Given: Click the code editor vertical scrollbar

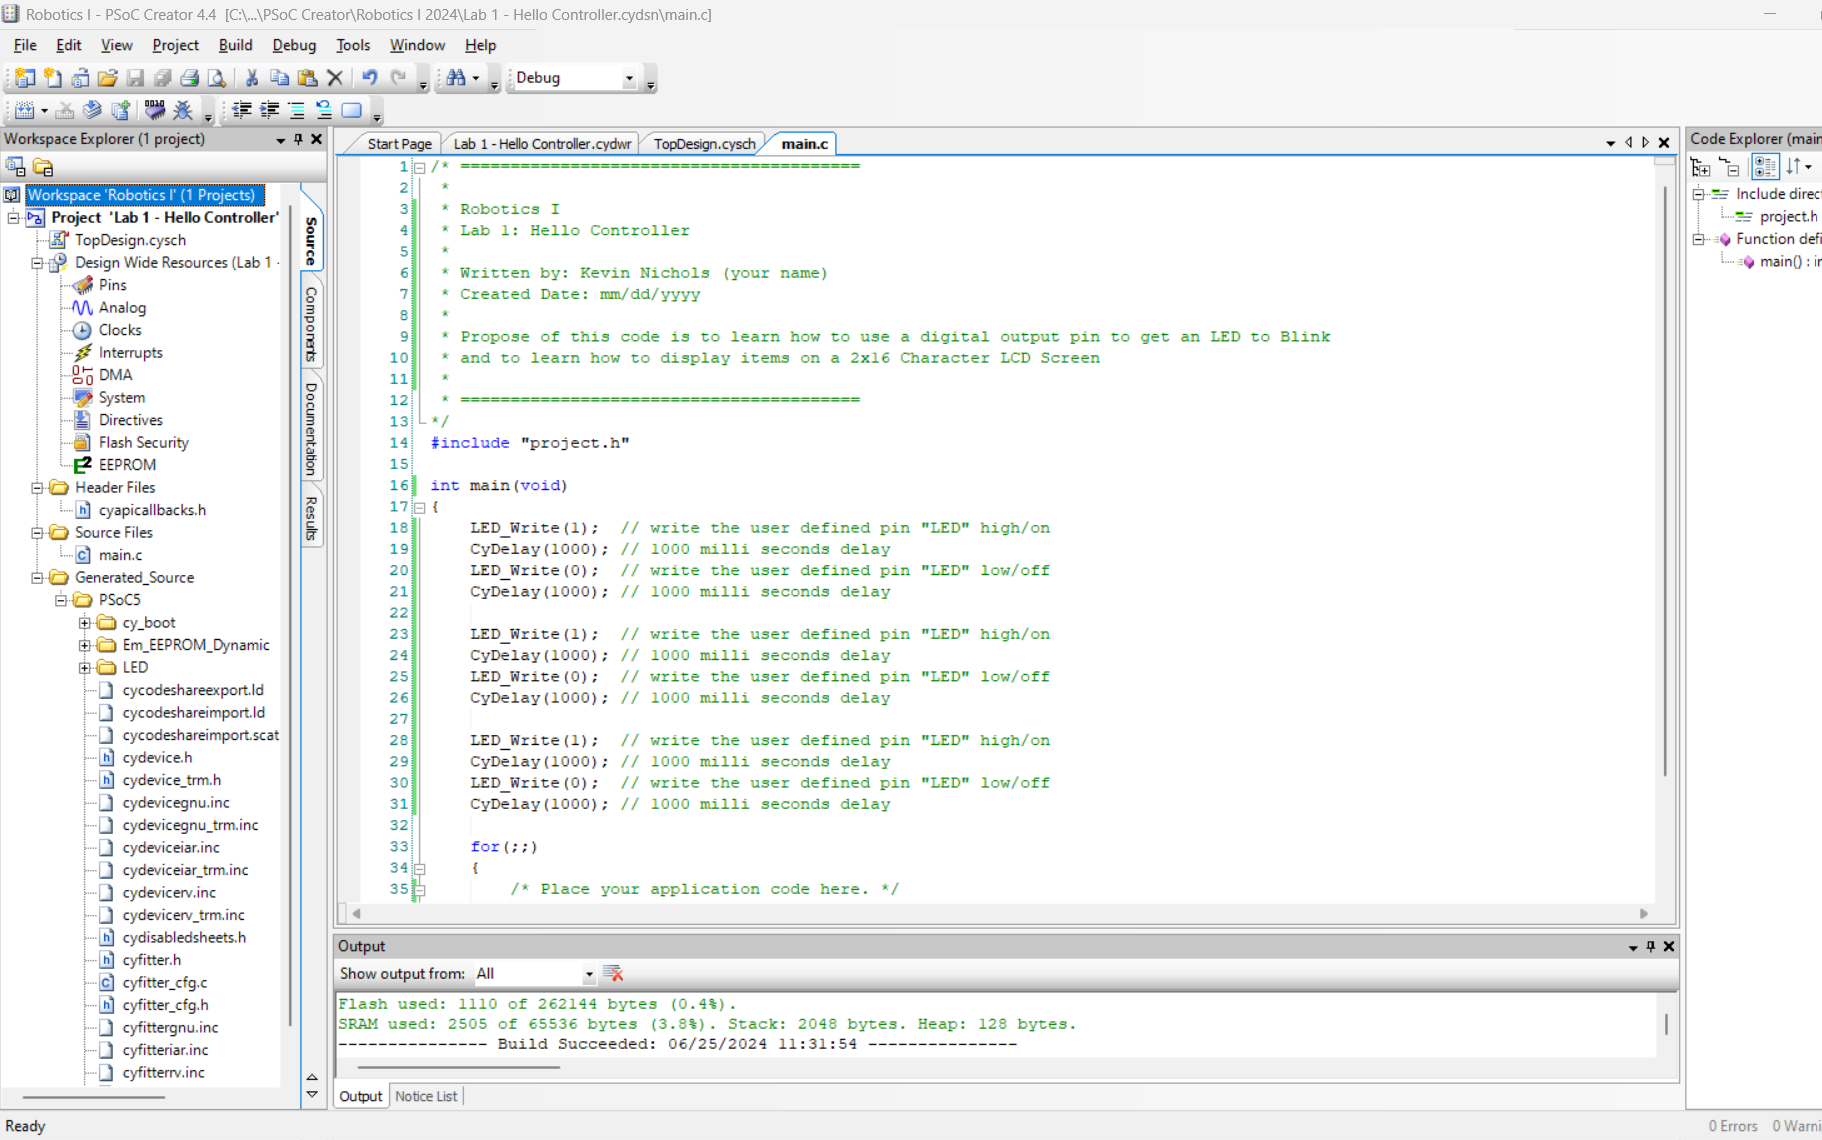Looking at the screenshot, I should coord(1665,480).
